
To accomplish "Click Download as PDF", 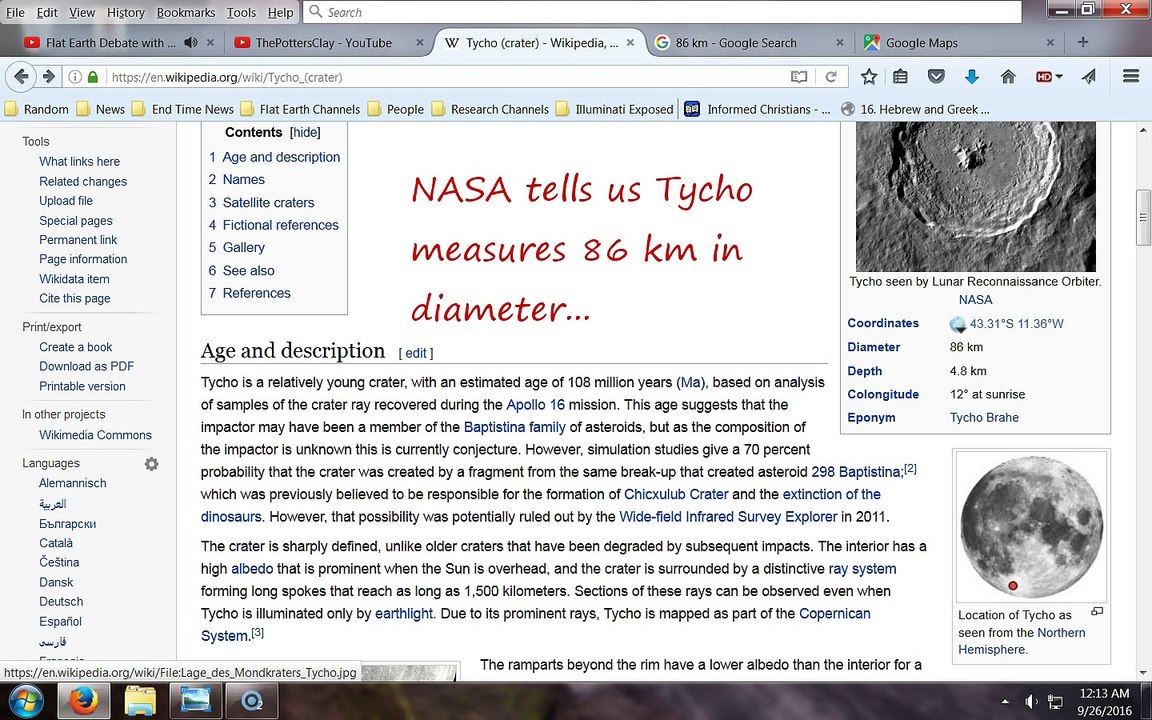I will pos(87,366).
